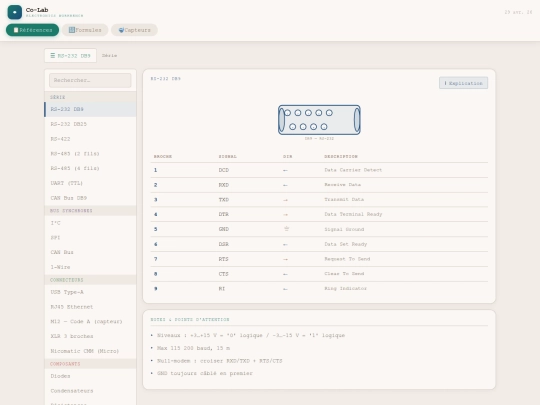Click the Co-Lab logo icon
This screenshot has width=540, height=405.
[14, 12]
